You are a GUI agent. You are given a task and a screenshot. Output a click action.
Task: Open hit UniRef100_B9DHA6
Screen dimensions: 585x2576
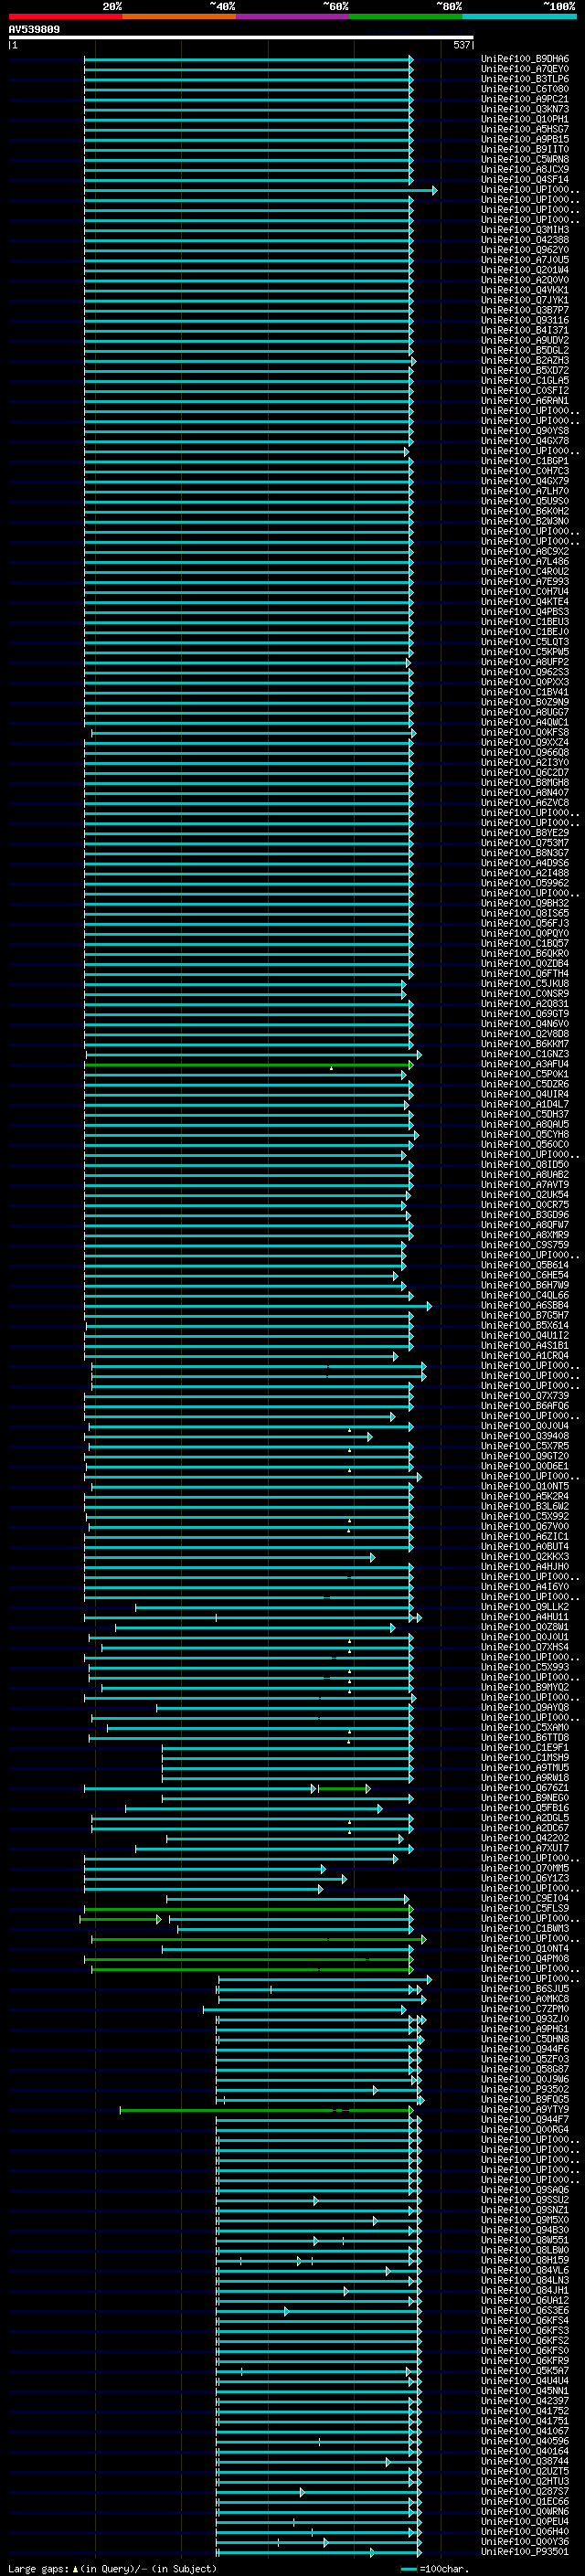[525, 59]
